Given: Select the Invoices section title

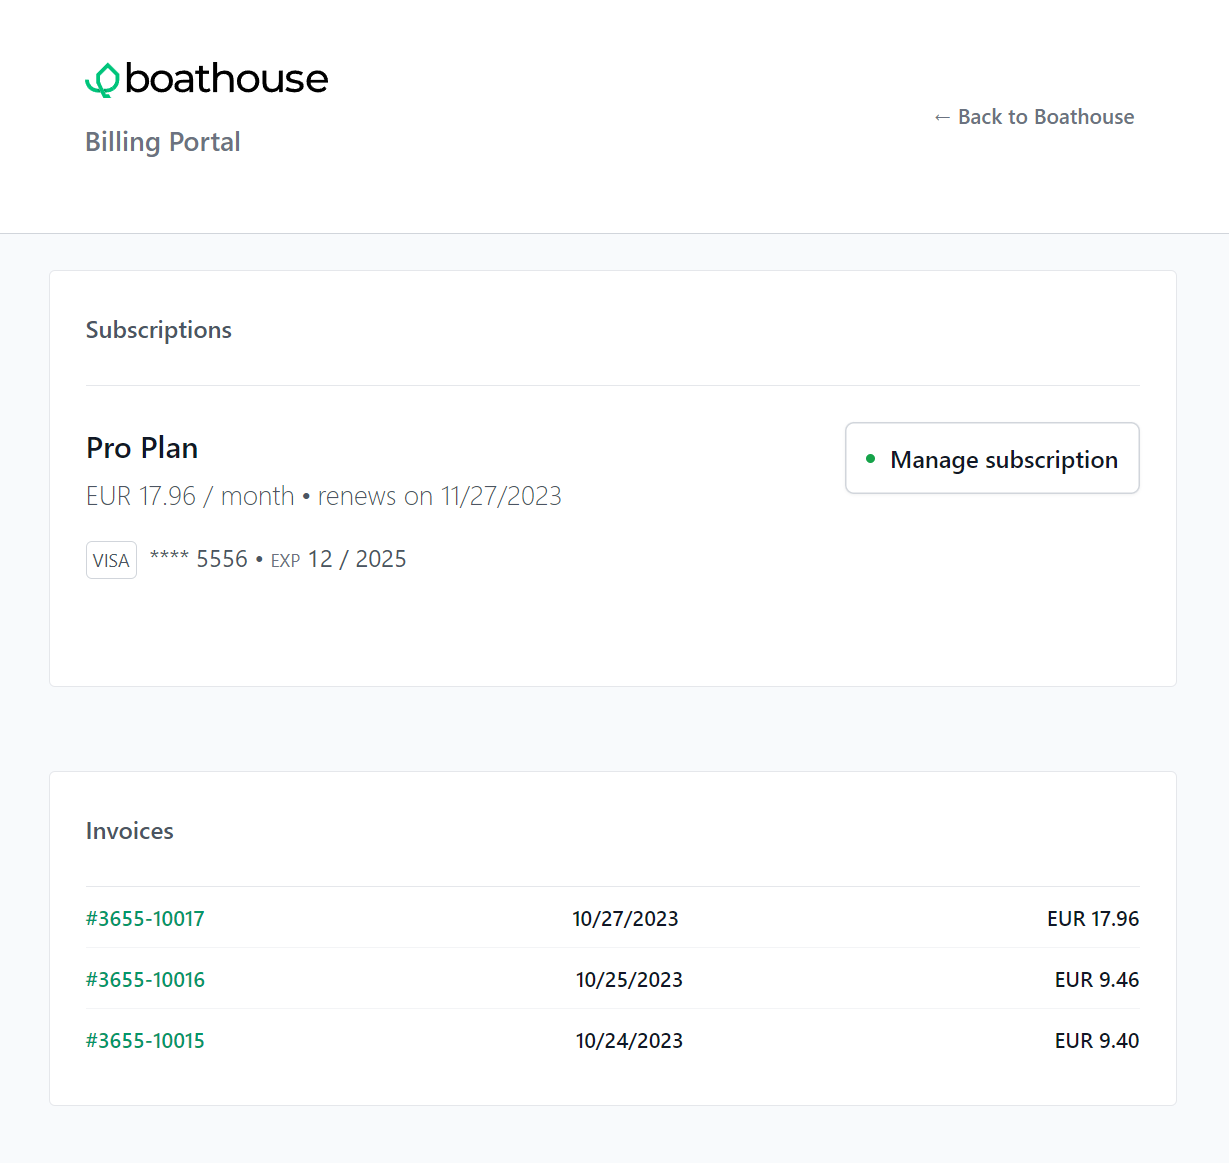Looking at the screenshot, I should (129, 831).
